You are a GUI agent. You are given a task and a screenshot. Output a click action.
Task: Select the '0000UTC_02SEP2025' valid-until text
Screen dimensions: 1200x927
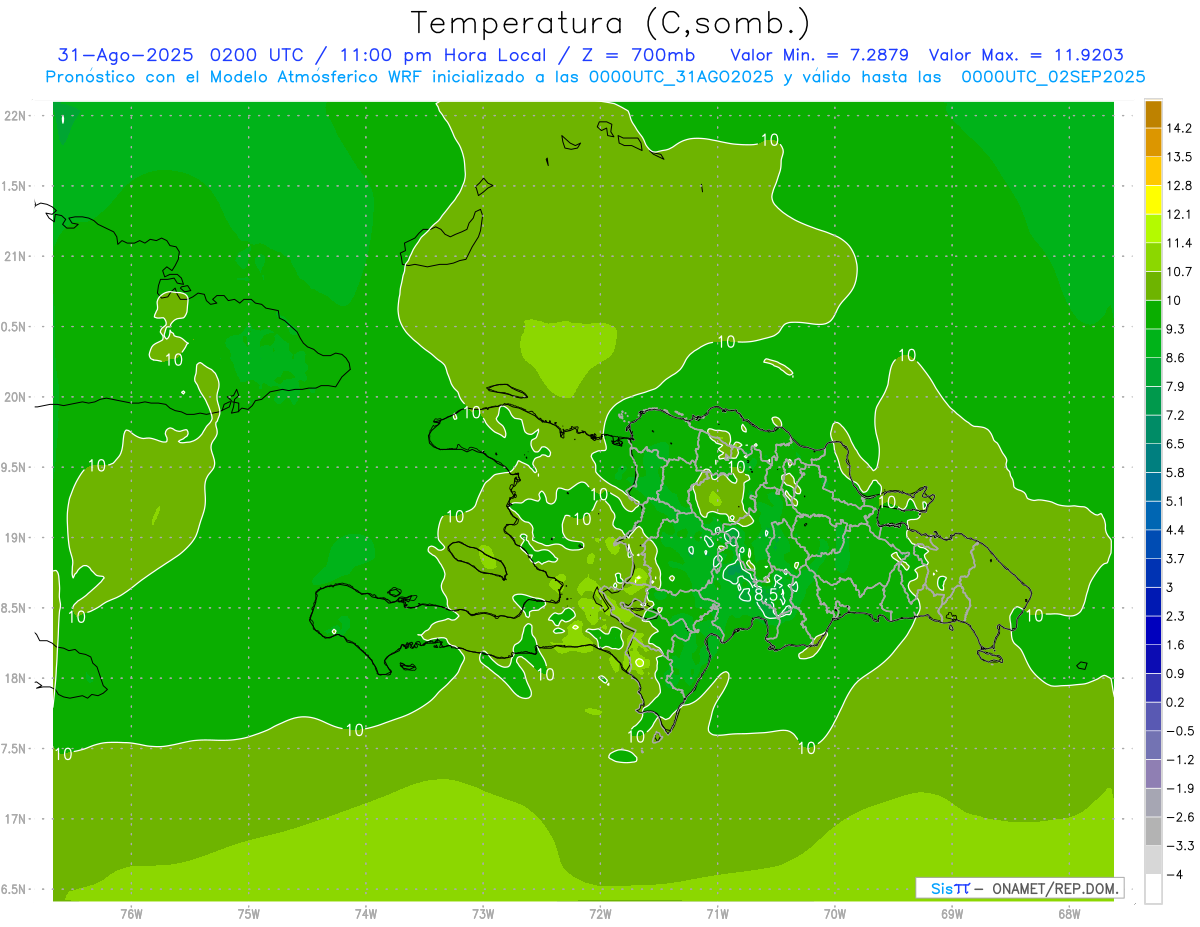(x=1053, y=77)
